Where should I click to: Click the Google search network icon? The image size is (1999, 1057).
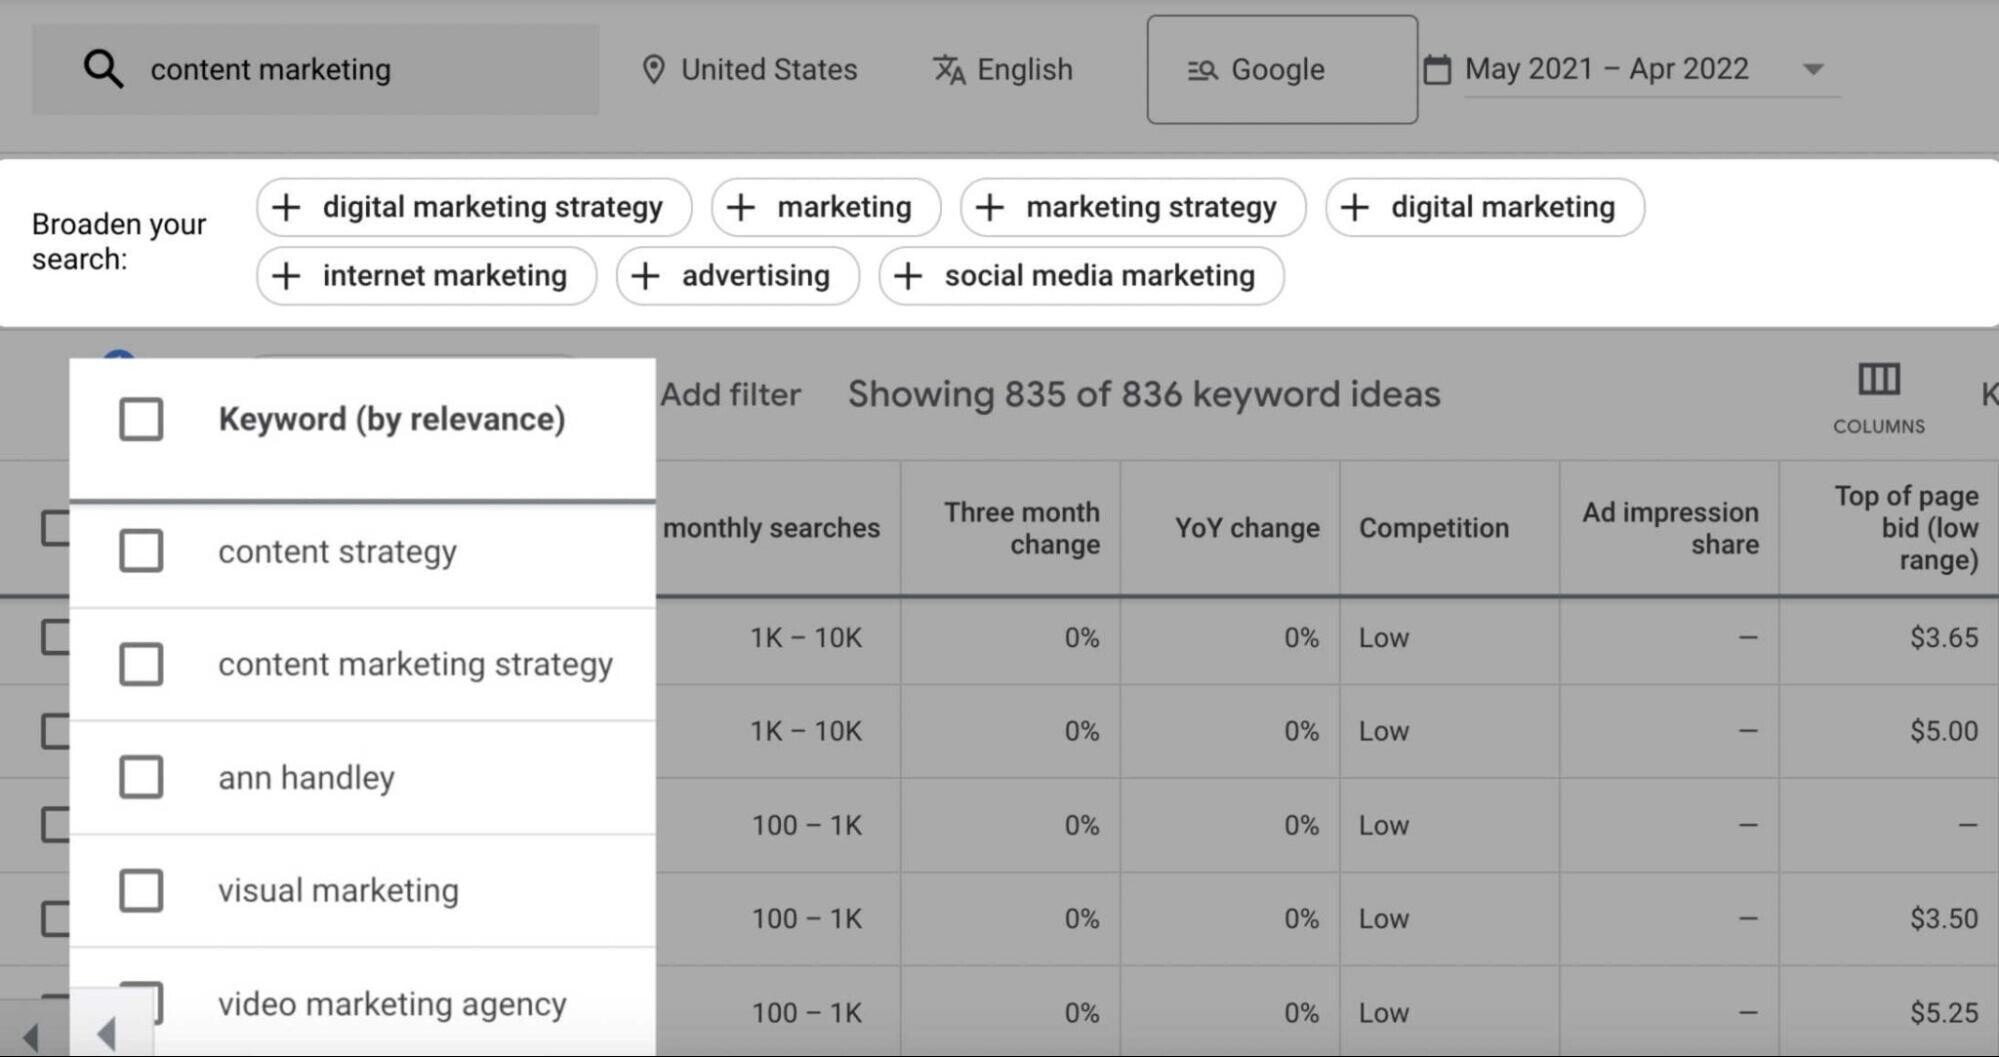tap(1201, 70)
